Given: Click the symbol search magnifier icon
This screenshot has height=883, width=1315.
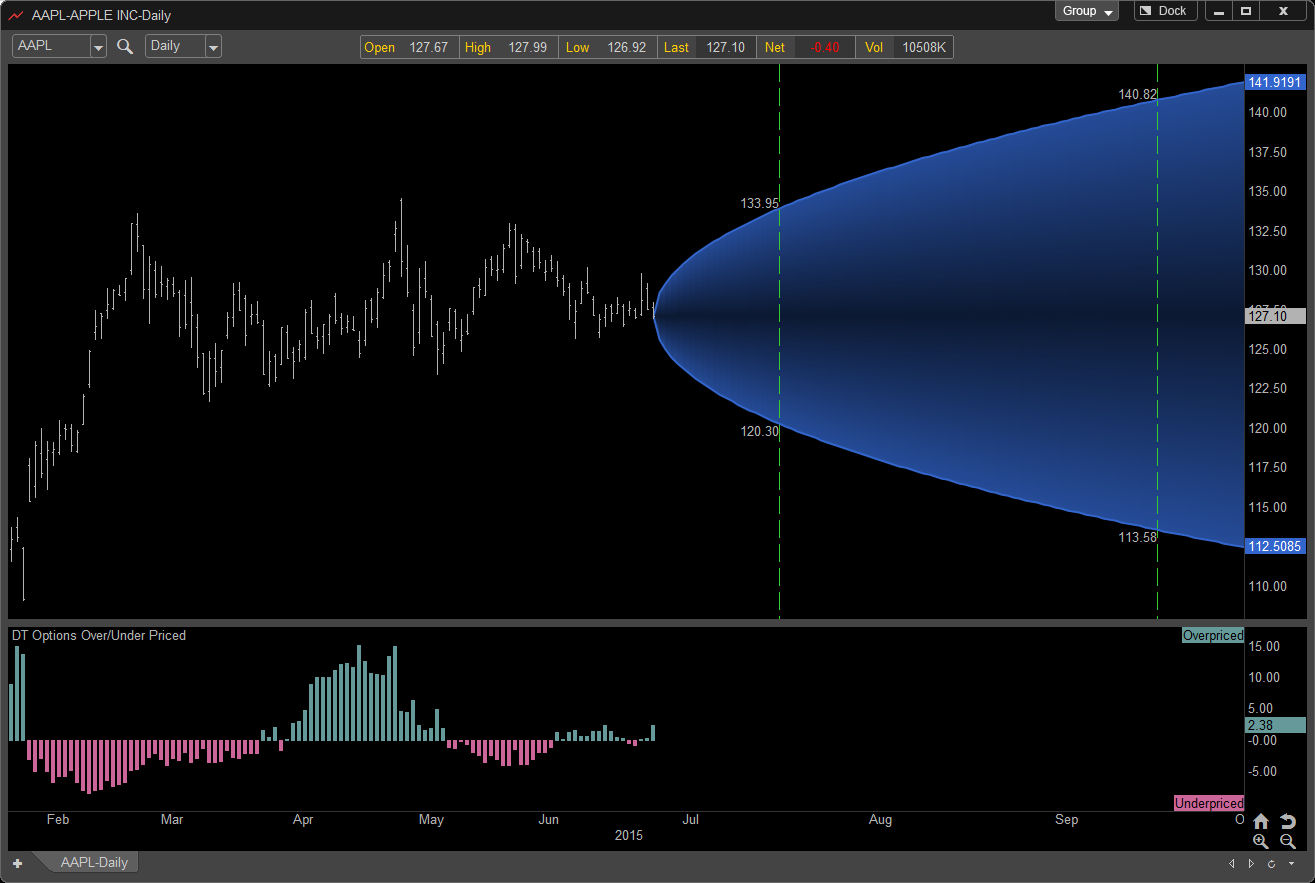Looking at the screenshot, I should (x=125, y=46).
